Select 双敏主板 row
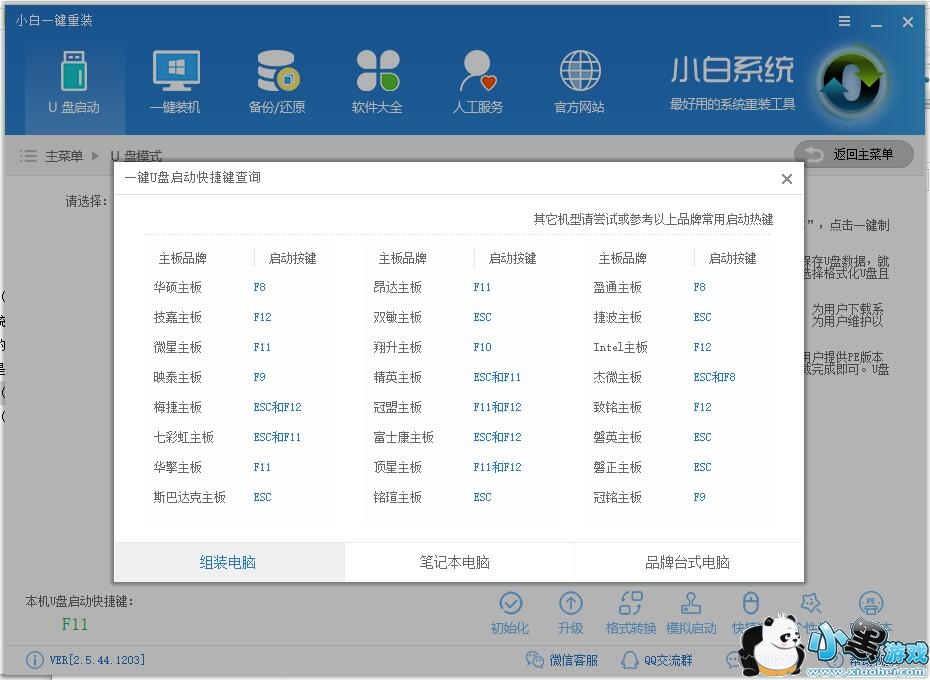 pos(458,317)
